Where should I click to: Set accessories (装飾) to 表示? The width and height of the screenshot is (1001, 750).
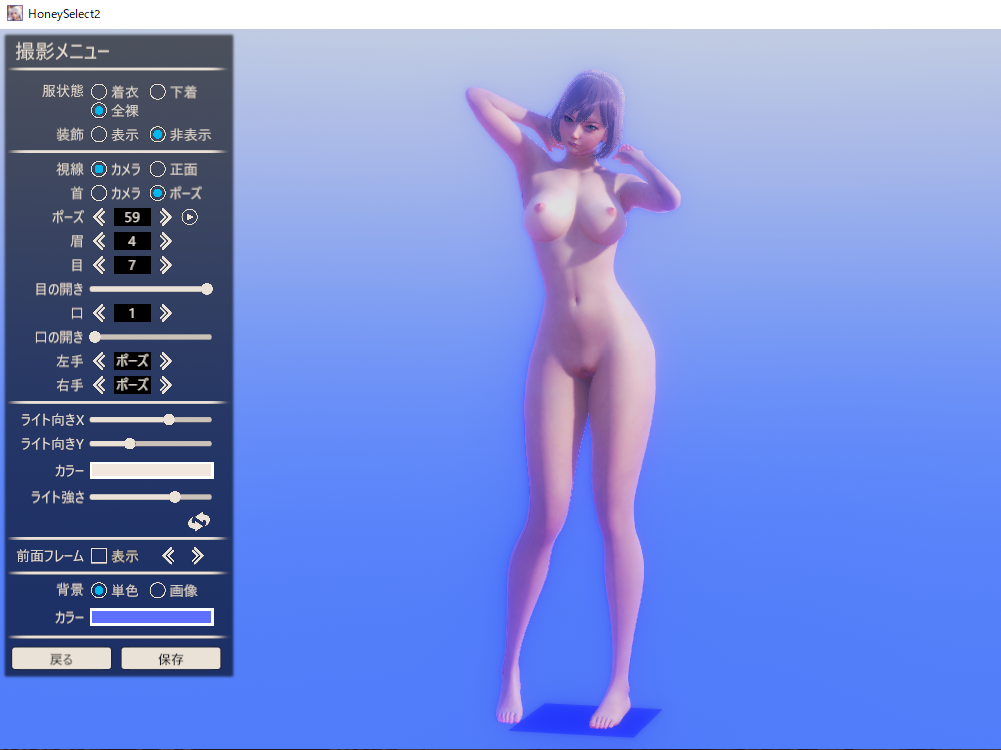click(99, 134)
